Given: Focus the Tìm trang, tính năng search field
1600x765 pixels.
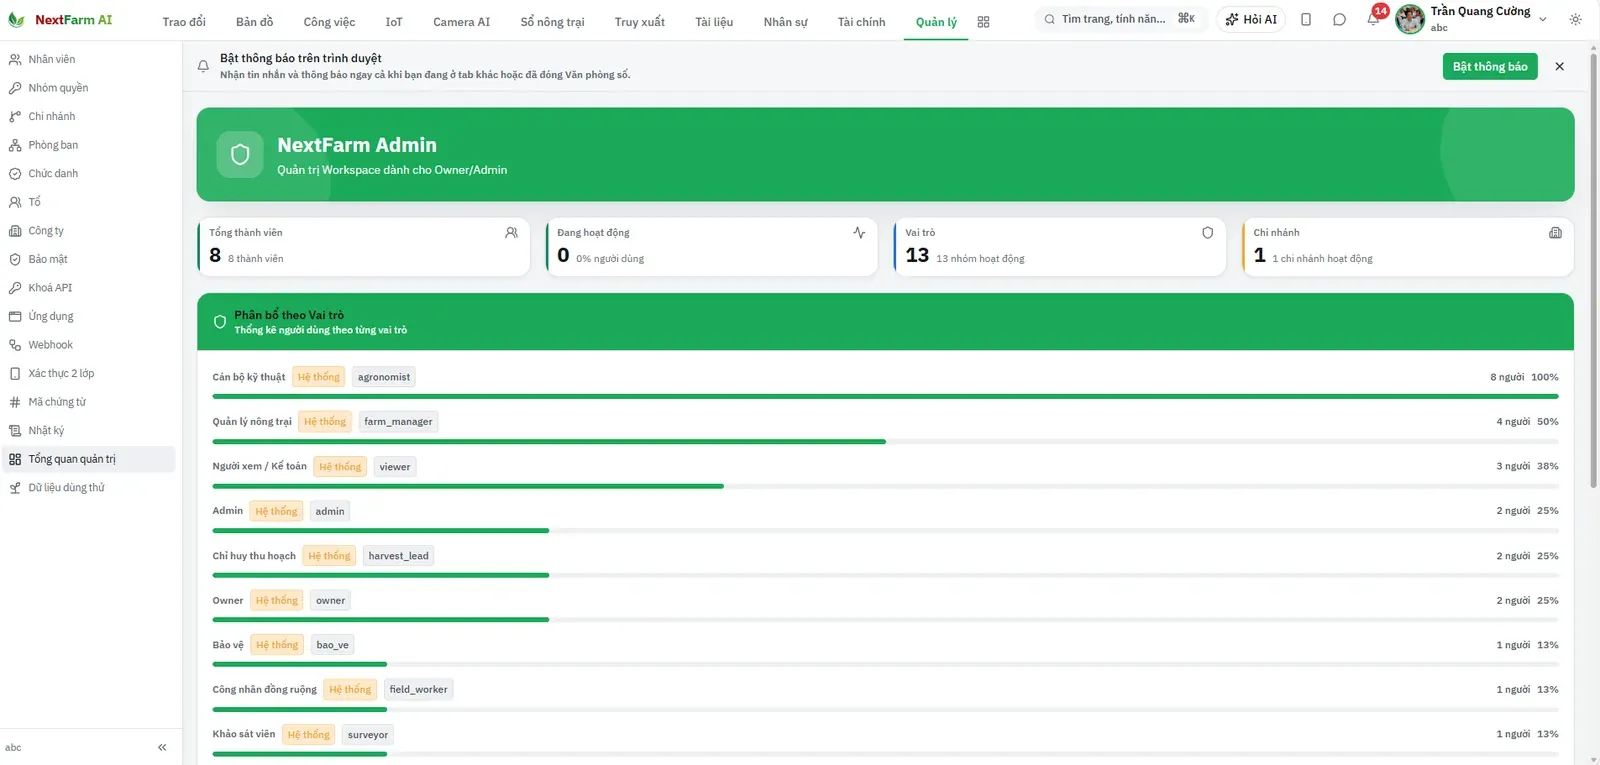Looking at the screenshot, I should (1120, 19).
